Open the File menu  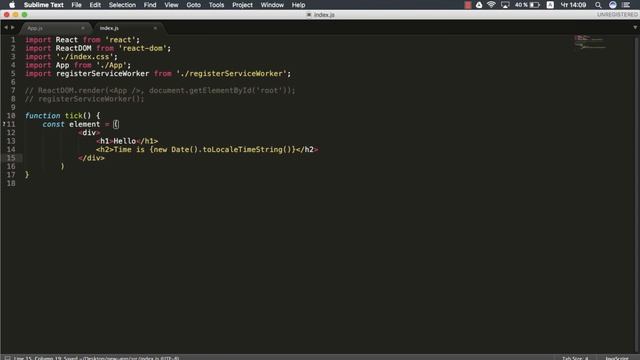76,5
